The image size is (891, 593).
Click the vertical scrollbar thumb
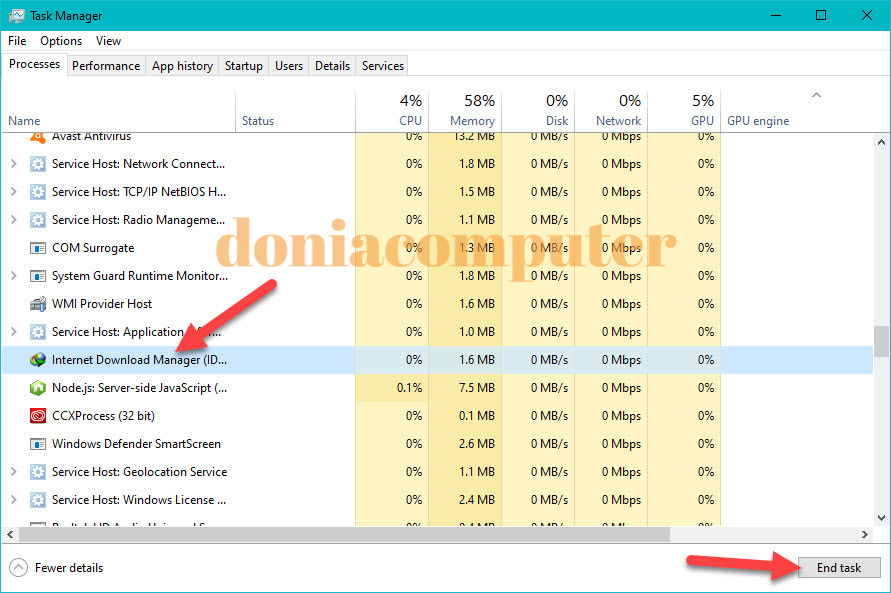click(881, 341)
